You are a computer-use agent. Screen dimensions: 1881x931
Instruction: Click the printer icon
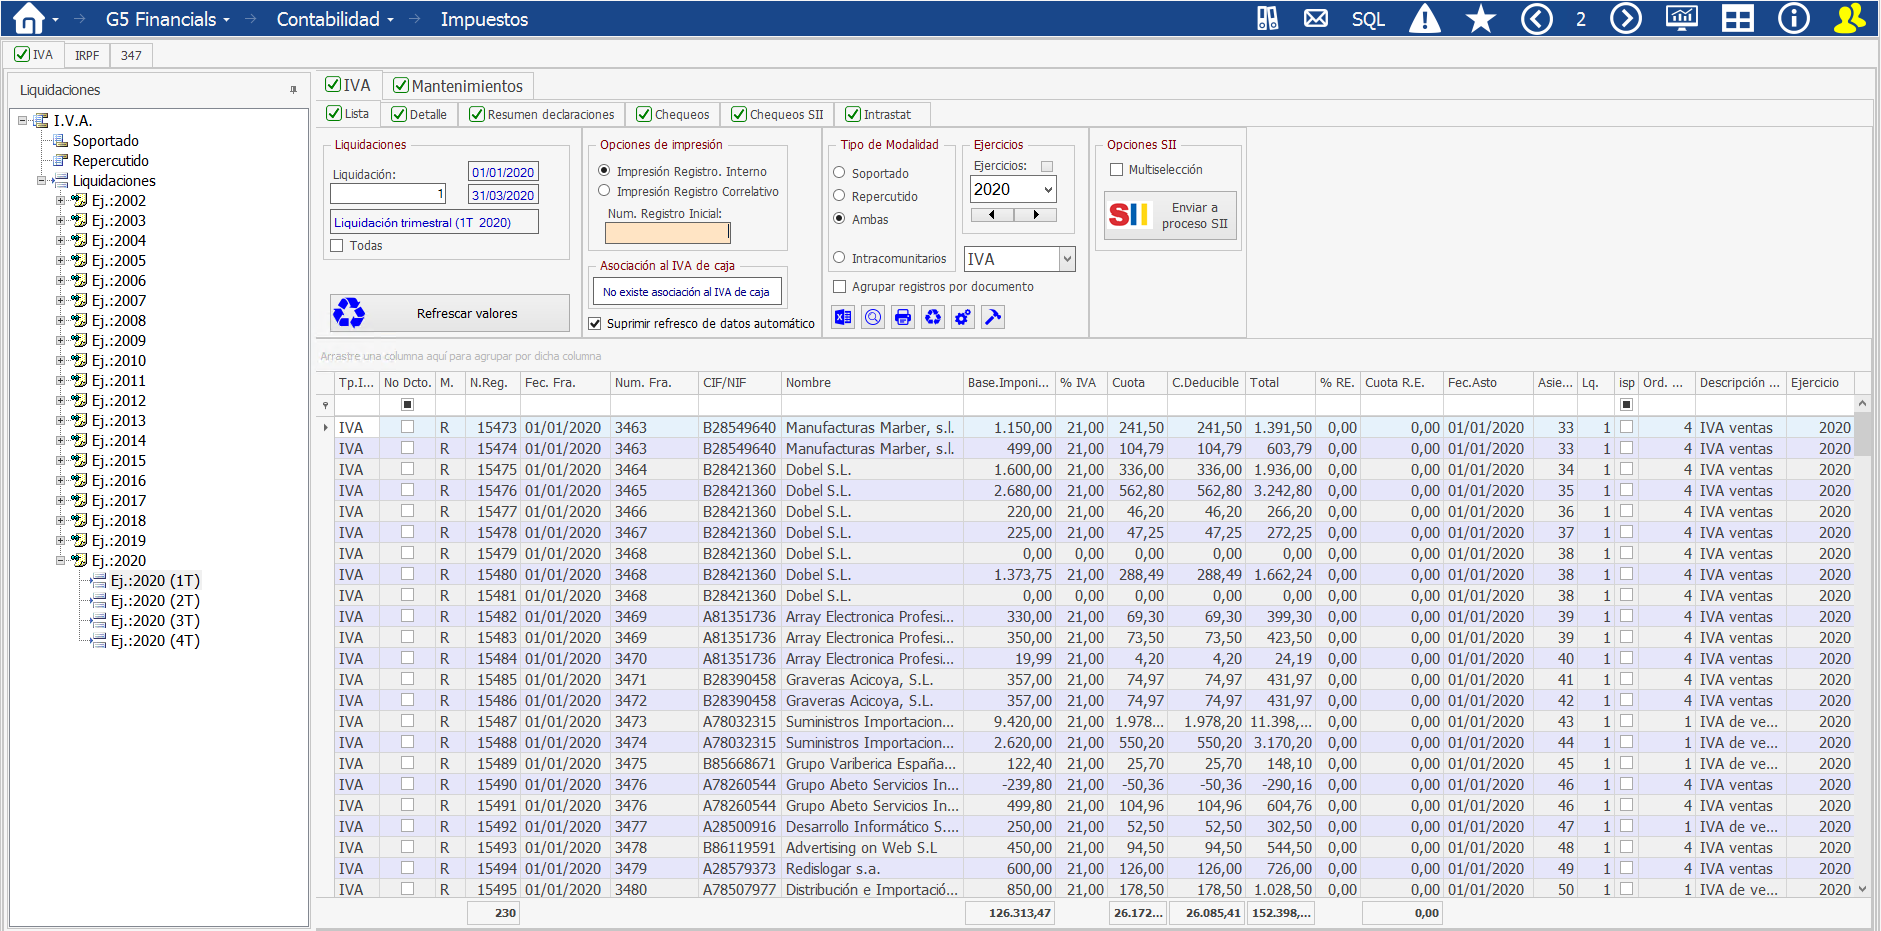click(x=903, y=317)
